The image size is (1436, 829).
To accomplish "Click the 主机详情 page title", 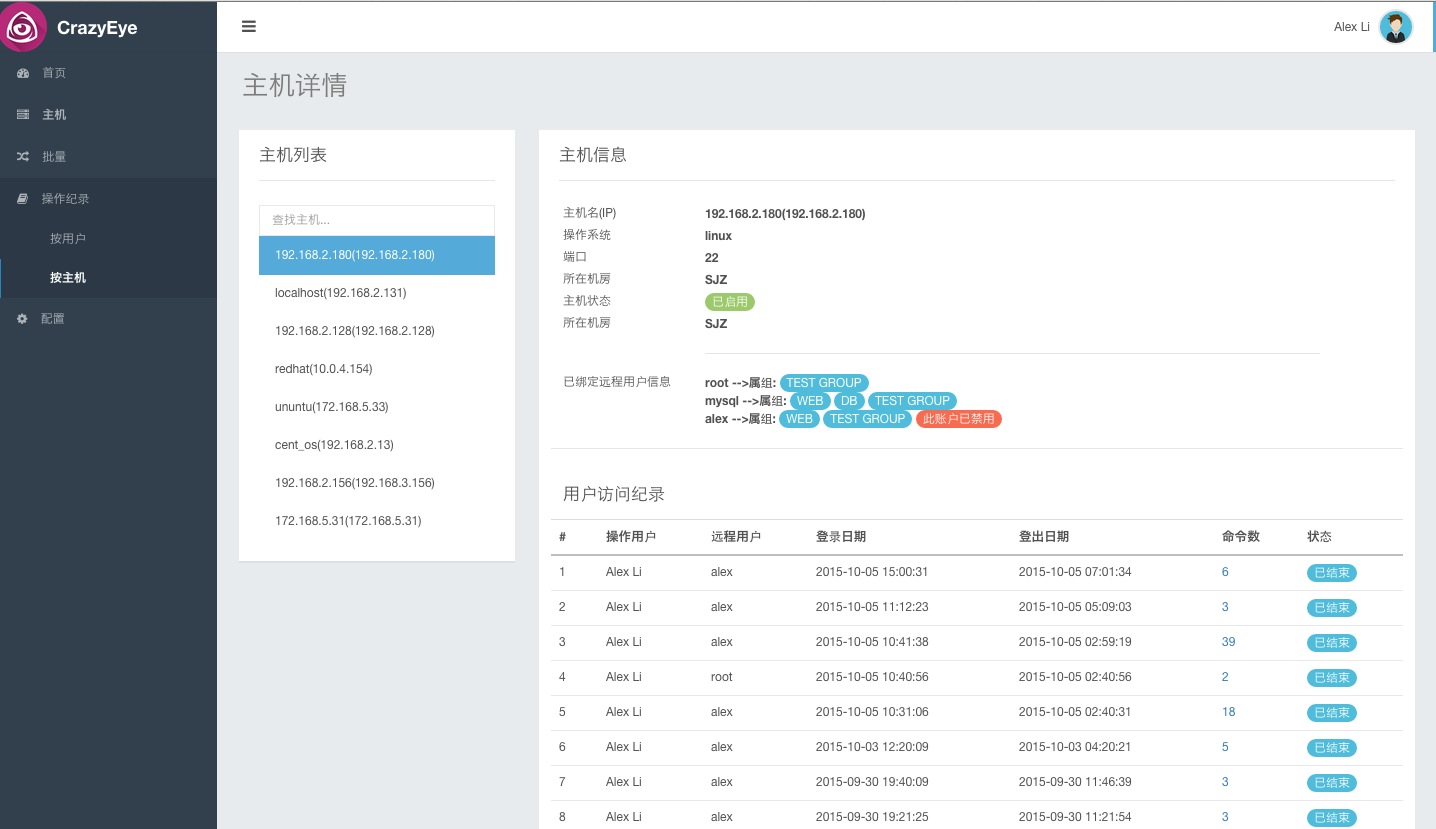I will 295,85.
